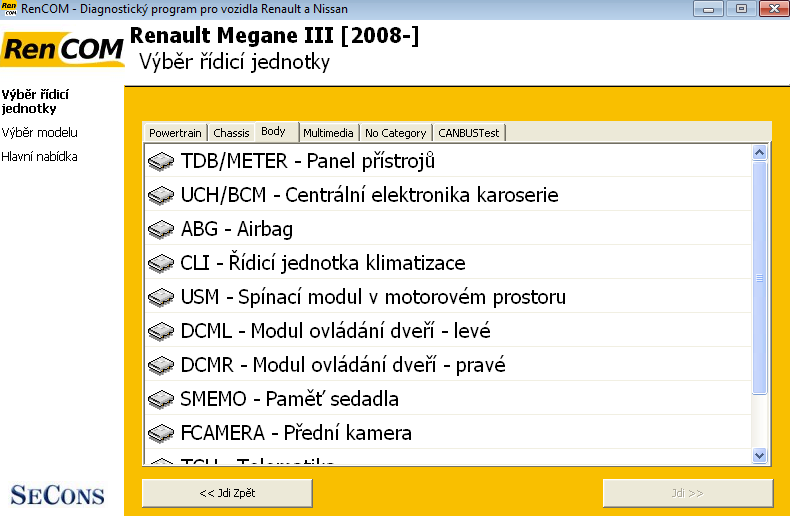The width and height of the screenshot is (790, 516).
Task: Select Výběr řídicí jednotky sidebar item
Action: (x=35, y=101)
